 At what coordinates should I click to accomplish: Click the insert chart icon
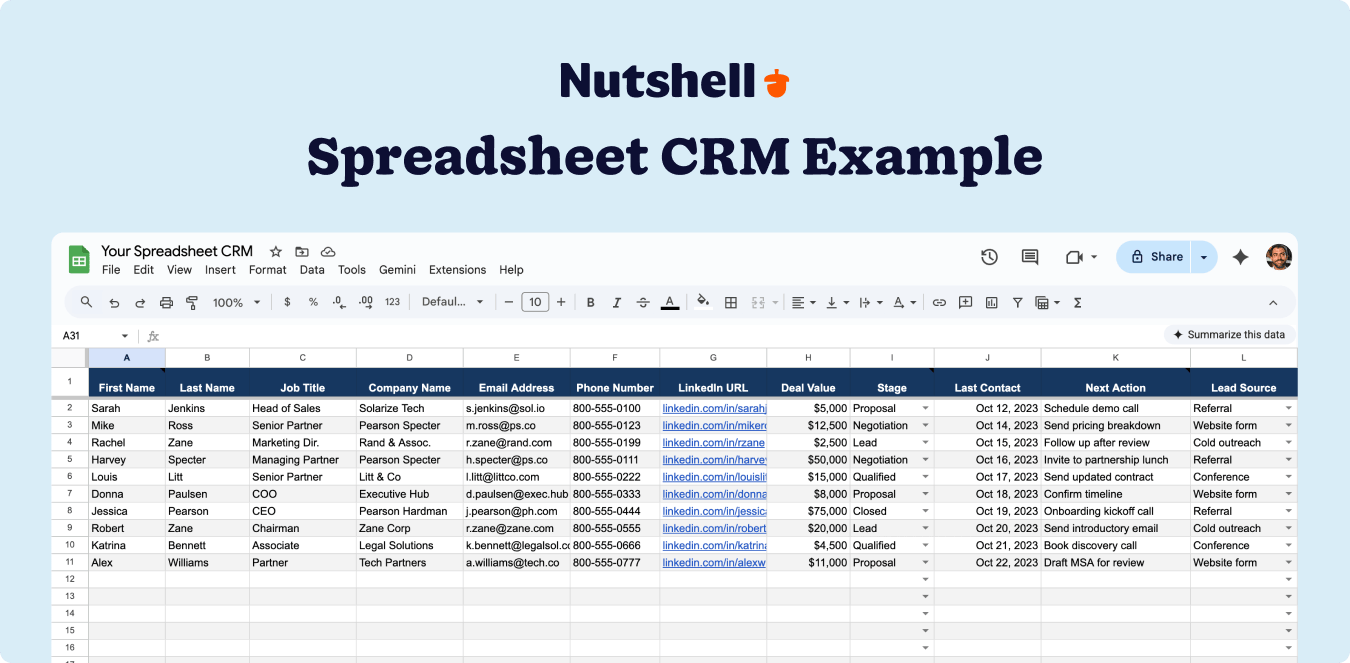coord(992,302)
